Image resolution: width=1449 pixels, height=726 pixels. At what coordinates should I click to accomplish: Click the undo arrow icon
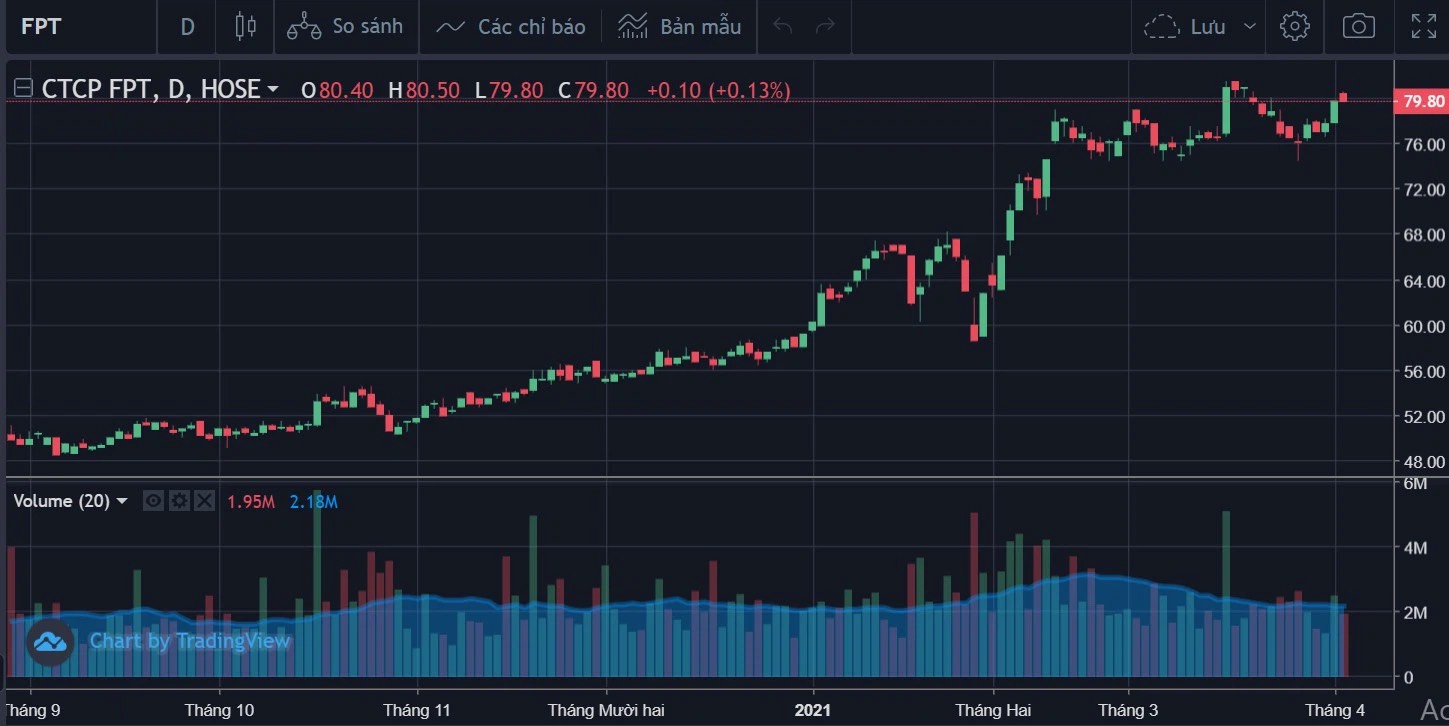click(x=783, y=27)
